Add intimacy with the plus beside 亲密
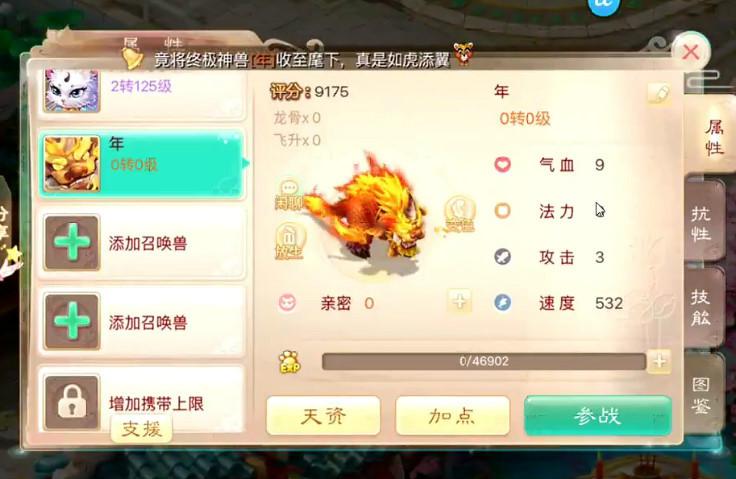 tap(460, 301)
